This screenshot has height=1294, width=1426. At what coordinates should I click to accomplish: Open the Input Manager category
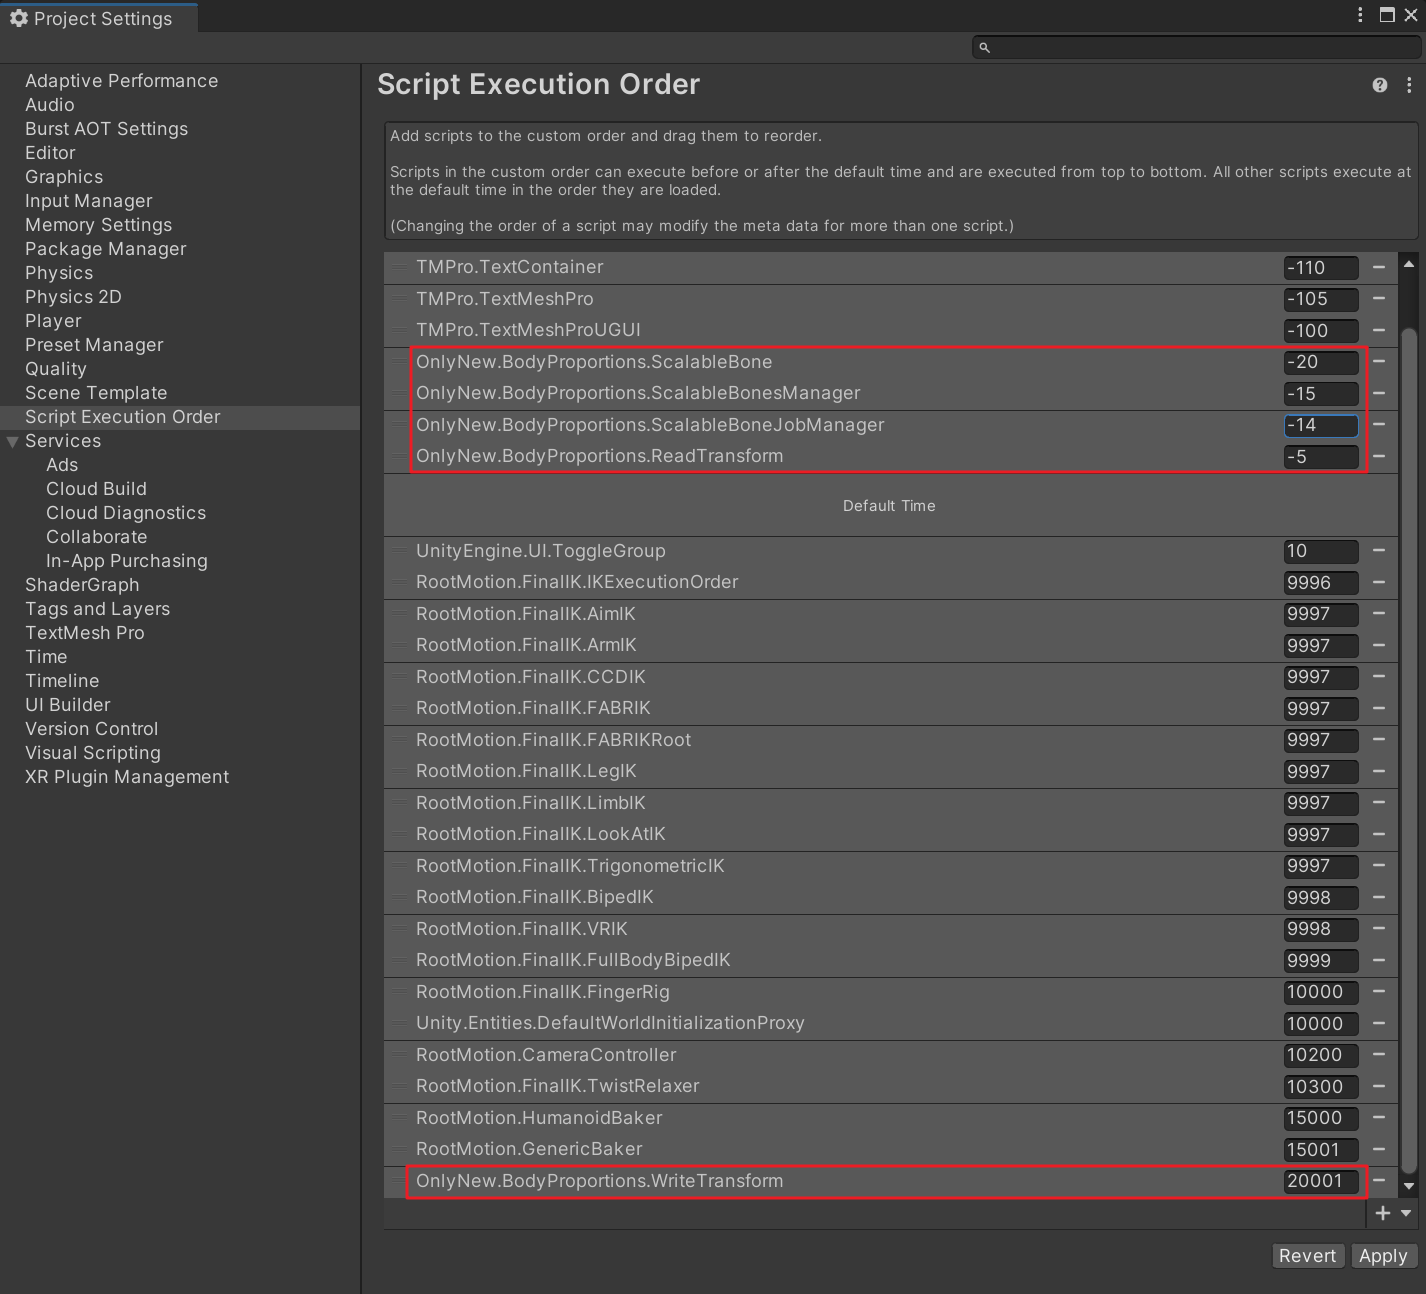pyautogui.click(x=89, y=201)
